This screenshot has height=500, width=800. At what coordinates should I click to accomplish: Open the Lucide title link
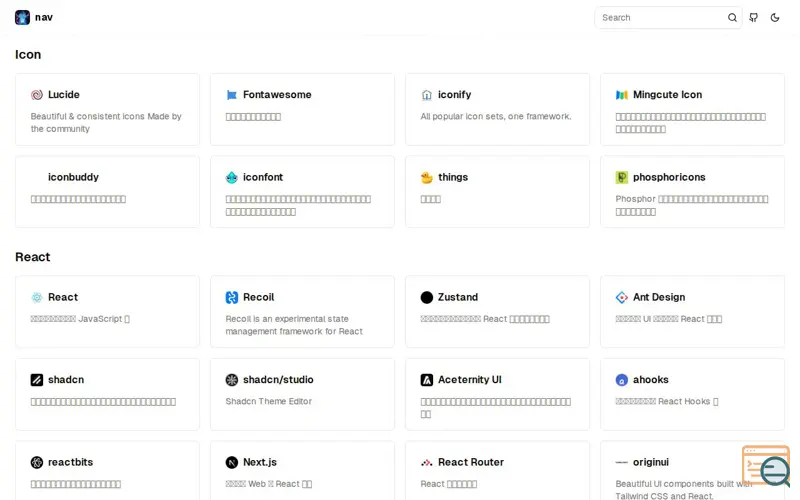[64, 95]
